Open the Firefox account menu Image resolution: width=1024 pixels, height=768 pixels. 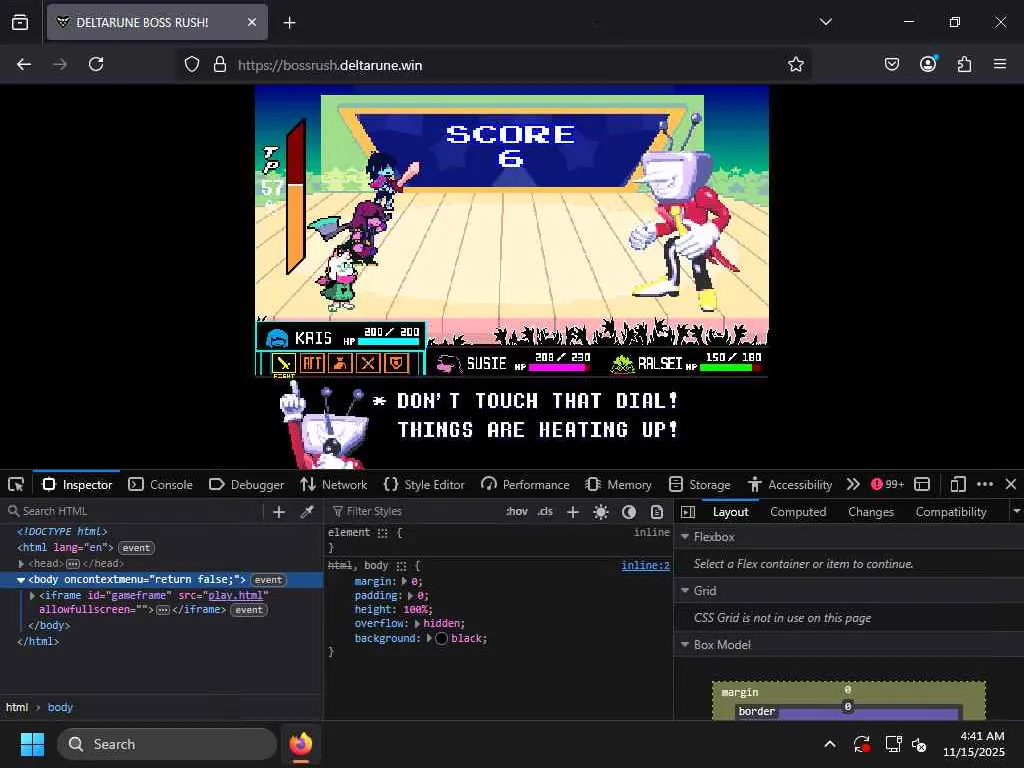click(928, 63)
